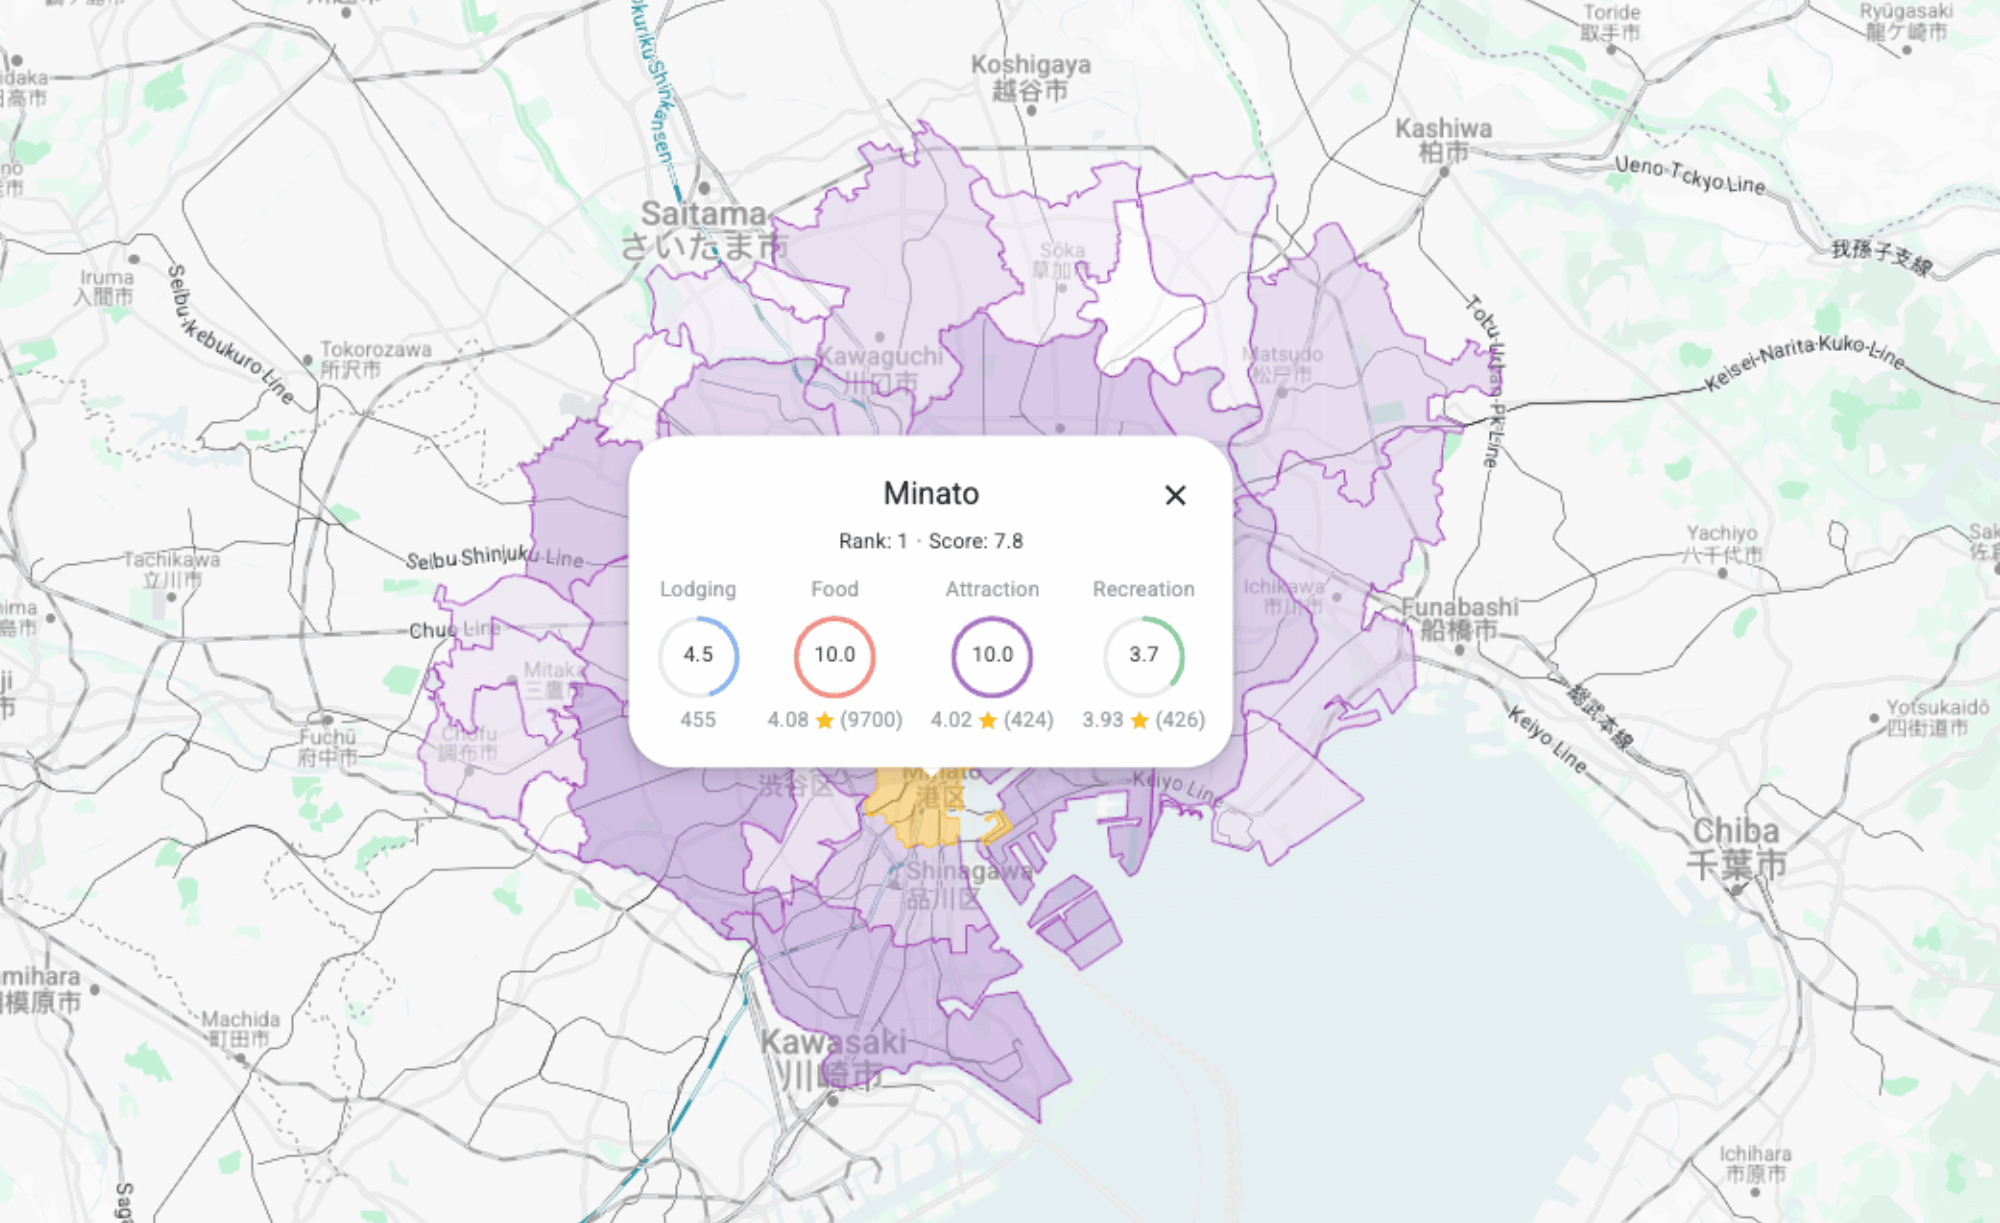
Task: Close the Minato info card
Action: [x=1175, y=496]
